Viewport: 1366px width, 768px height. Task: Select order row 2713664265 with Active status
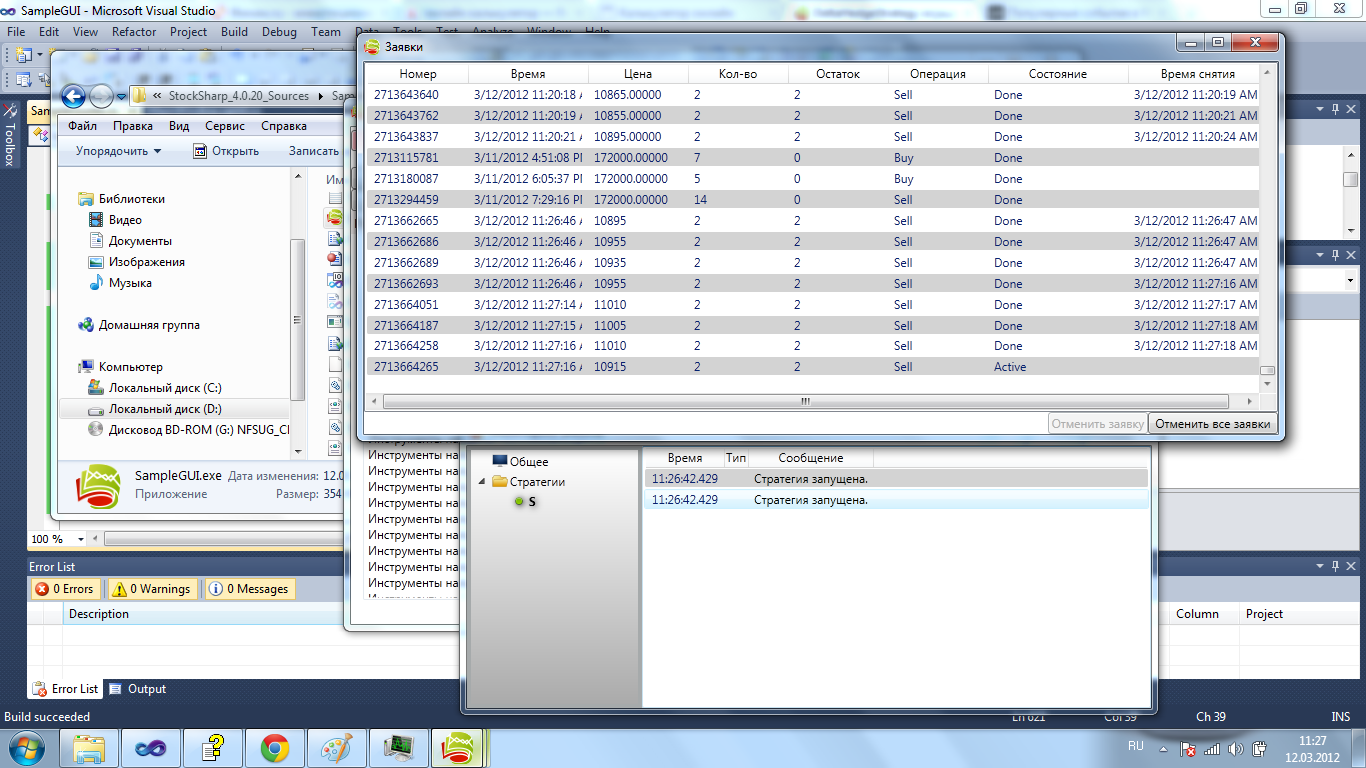point(813,367)
